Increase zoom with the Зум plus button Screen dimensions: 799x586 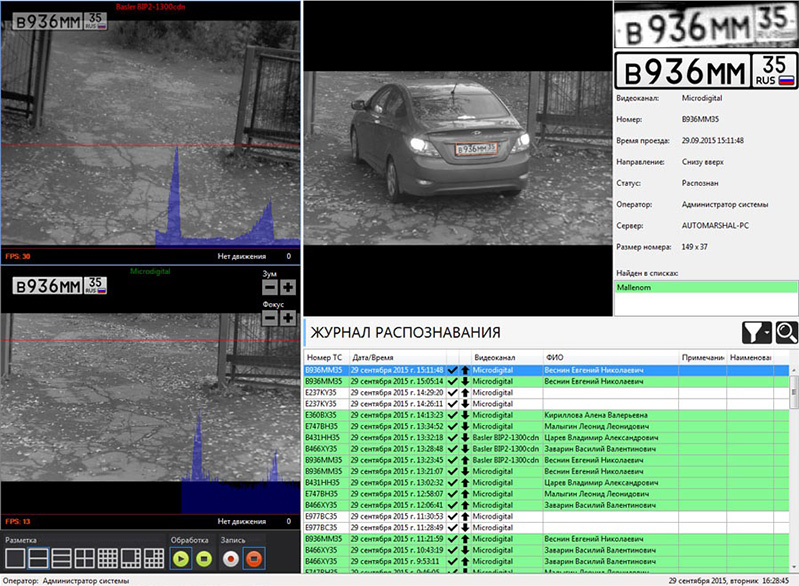pos(287,287)
